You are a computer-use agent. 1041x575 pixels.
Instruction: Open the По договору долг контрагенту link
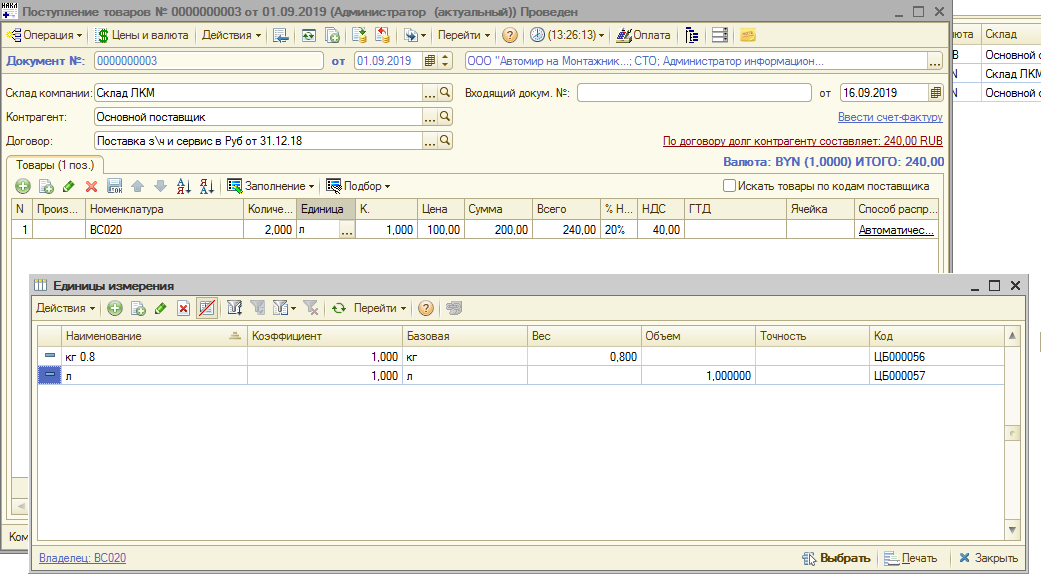(x=803, y=141)
